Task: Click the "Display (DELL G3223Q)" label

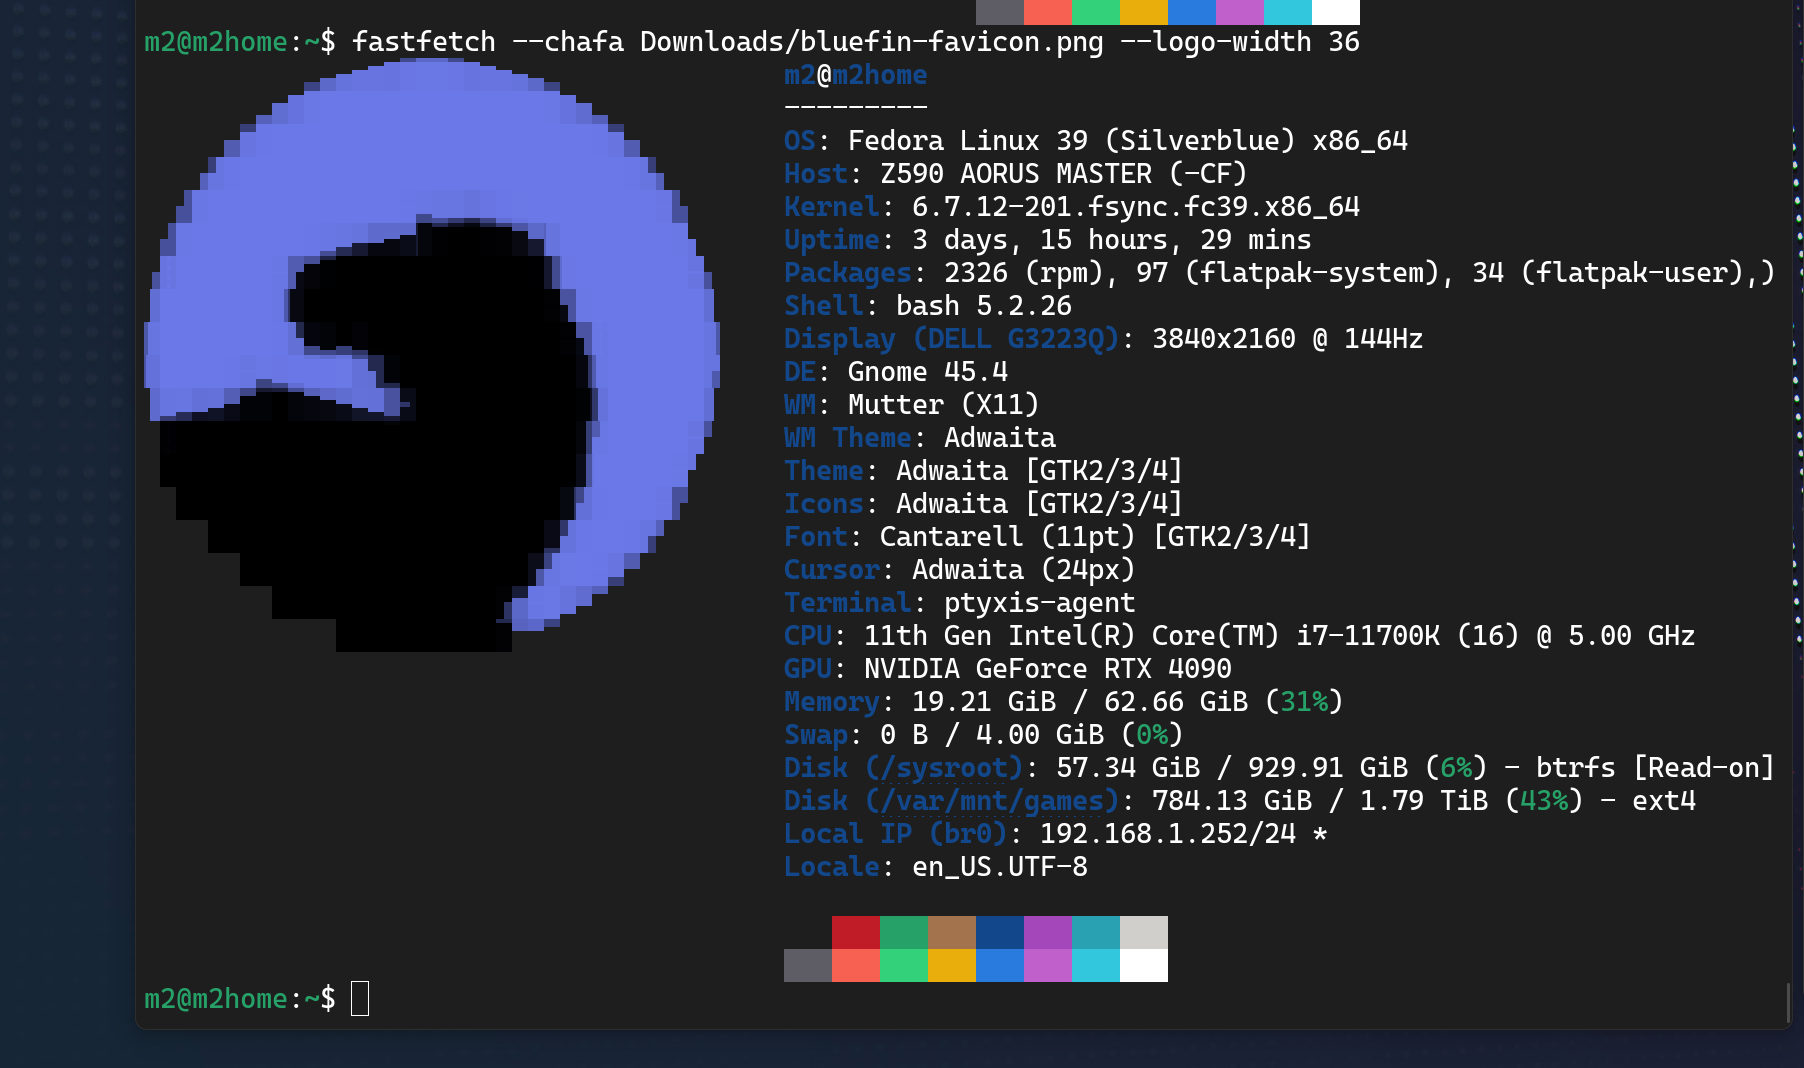Action: [x=952, y=339]
